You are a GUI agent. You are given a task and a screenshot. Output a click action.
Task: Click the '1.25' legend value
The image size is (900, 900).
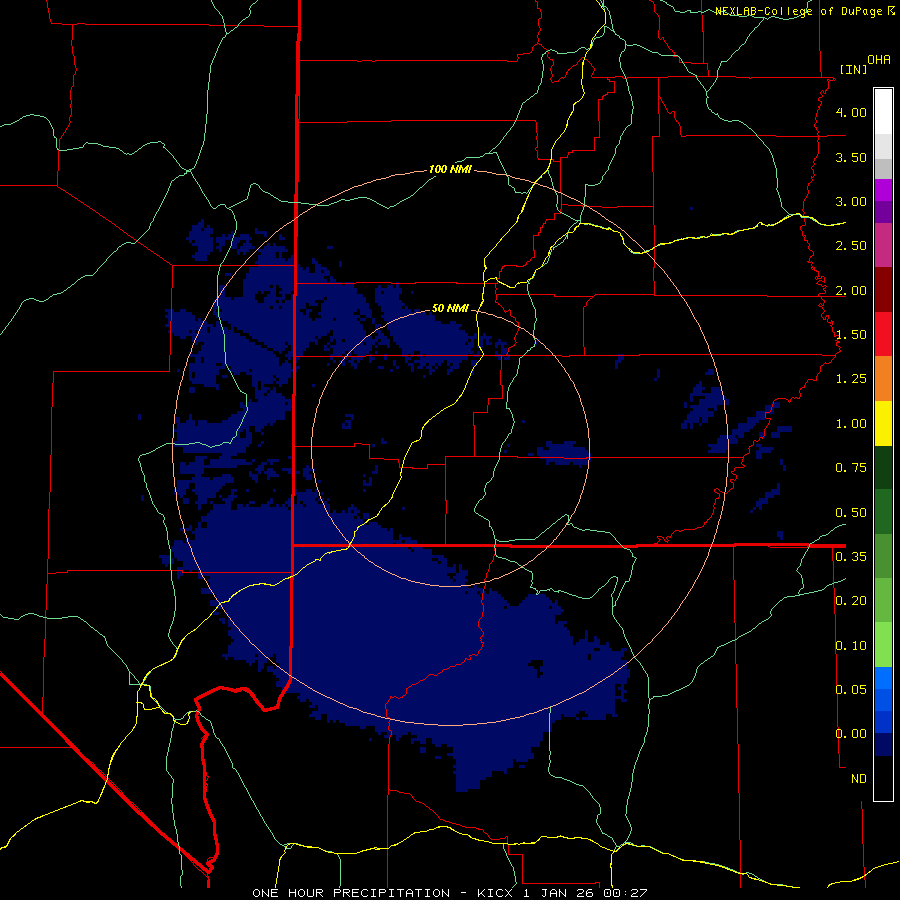click(x=851, y=379)
